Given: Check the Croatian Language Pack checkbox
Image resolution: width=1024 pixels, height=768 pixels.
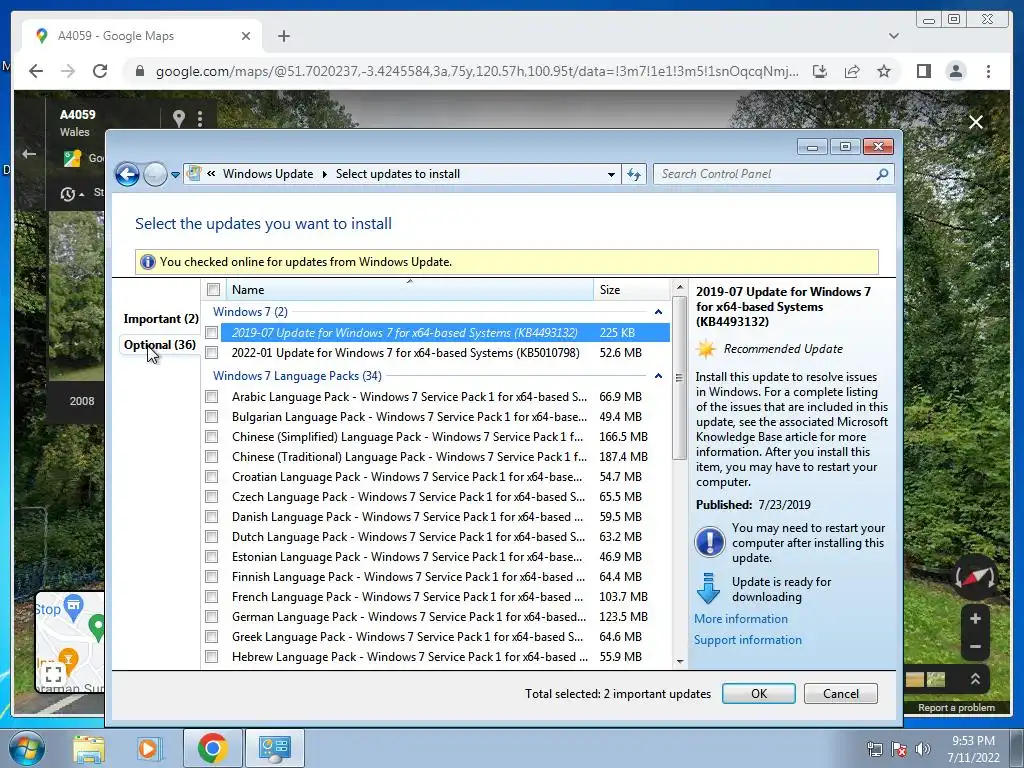Looking at the screenshot, I should click(212, 477).
